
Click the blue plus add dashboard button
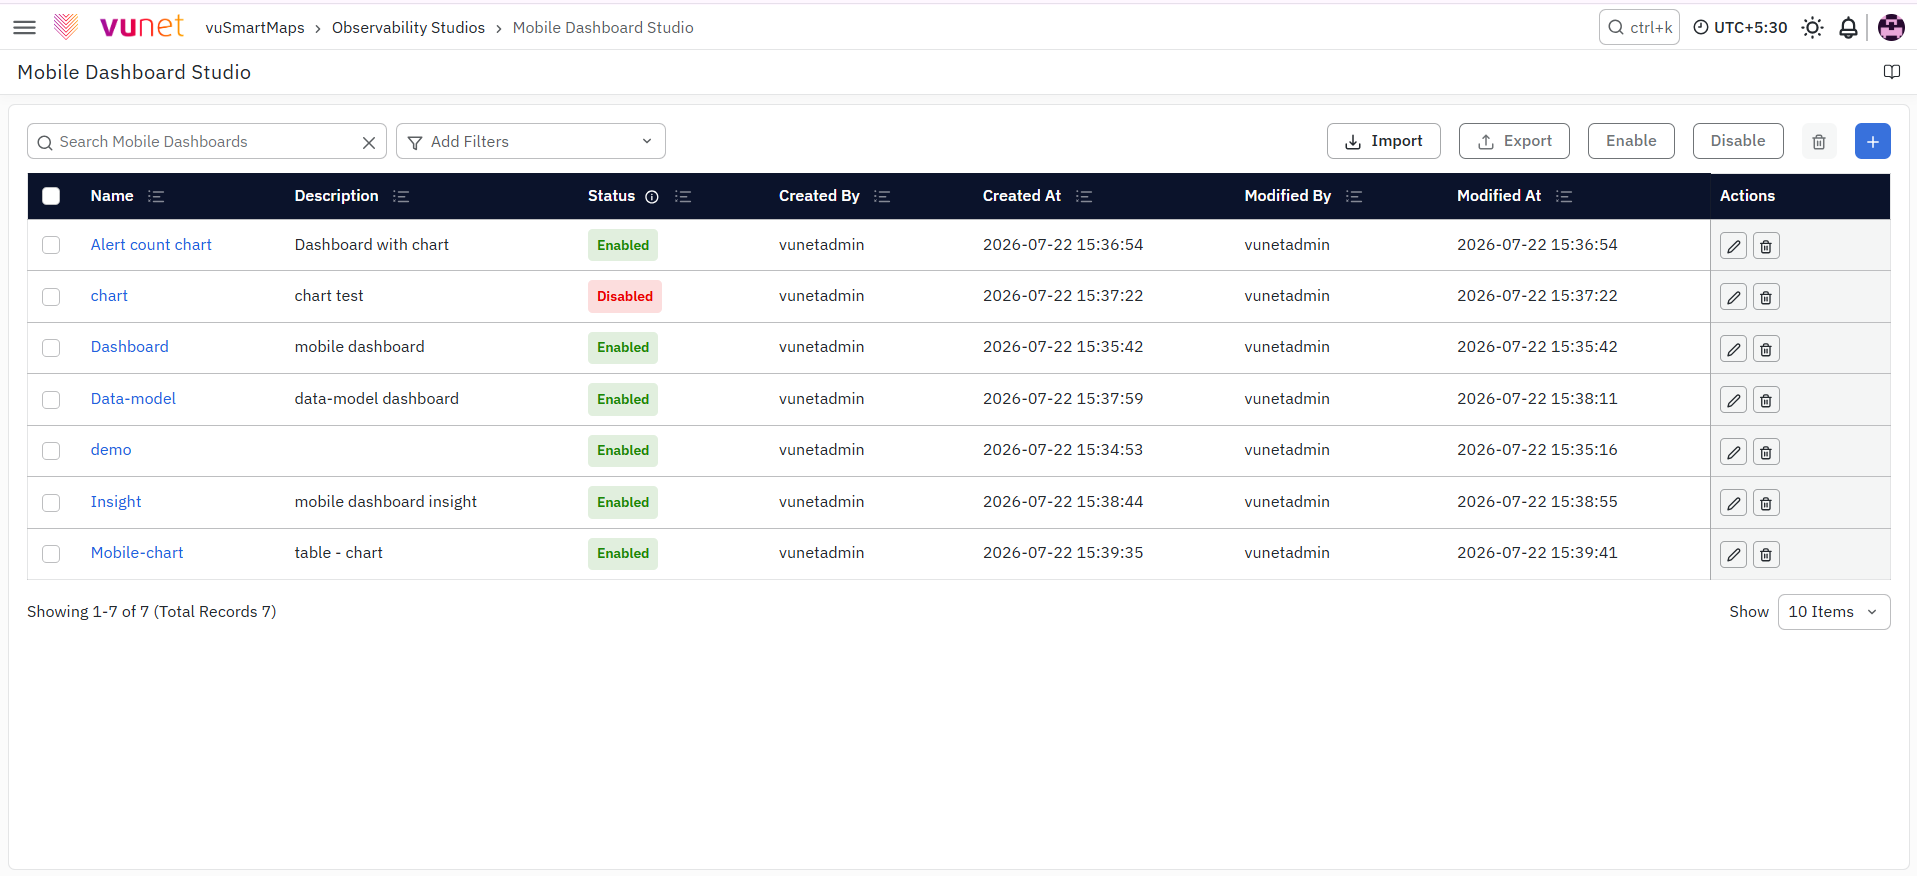(1872, 141)
